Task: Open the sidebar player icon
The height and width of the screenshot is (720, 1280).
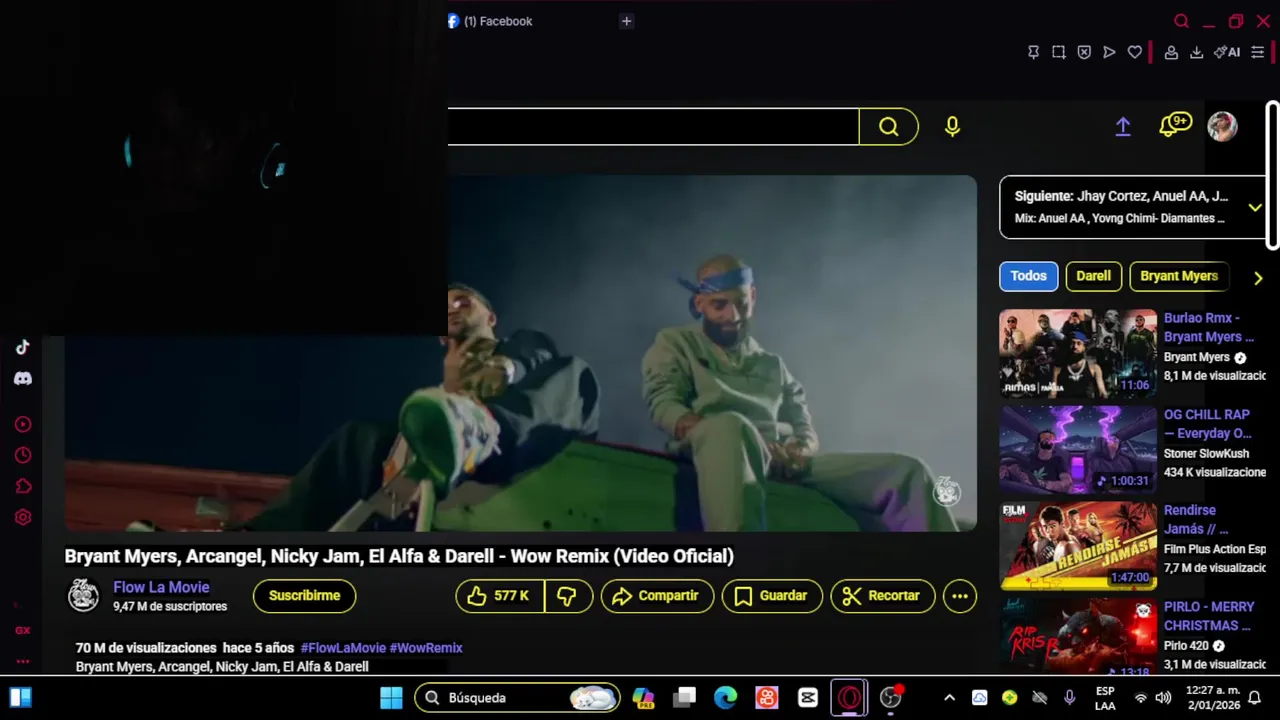Action: point(23,424)
